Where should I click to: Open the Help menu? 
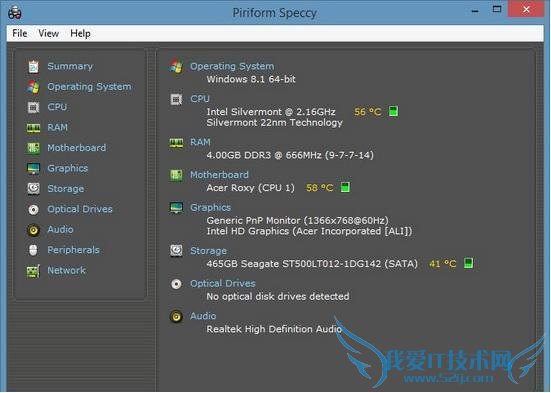click(x=80, y=33)
